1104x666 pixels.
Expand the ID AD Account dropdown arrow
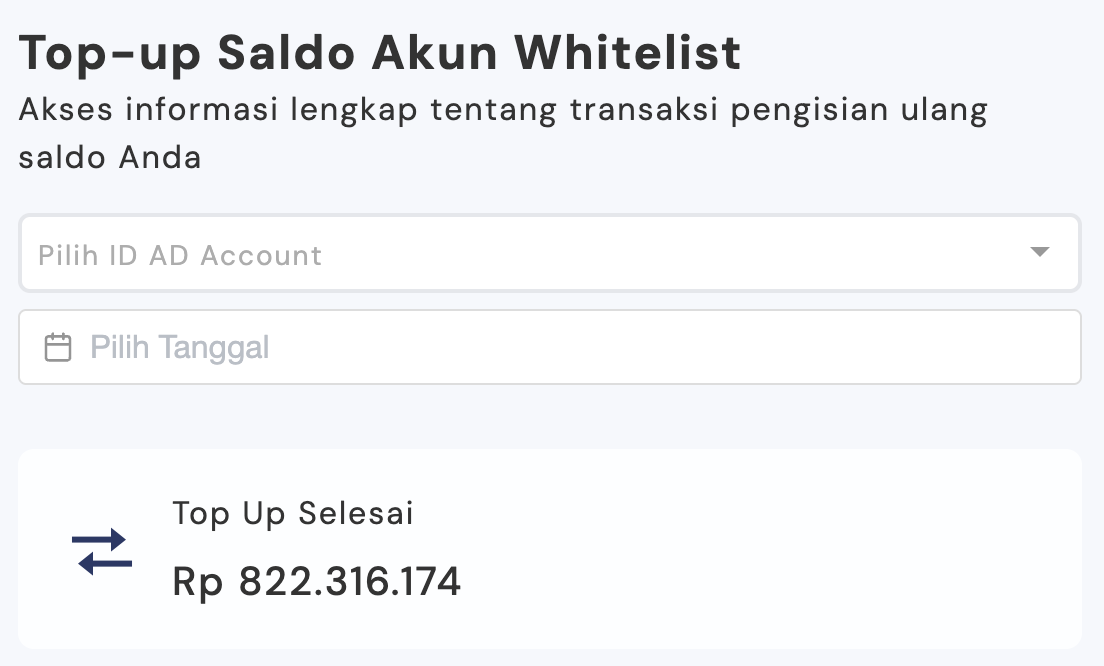pos(1040,252)
